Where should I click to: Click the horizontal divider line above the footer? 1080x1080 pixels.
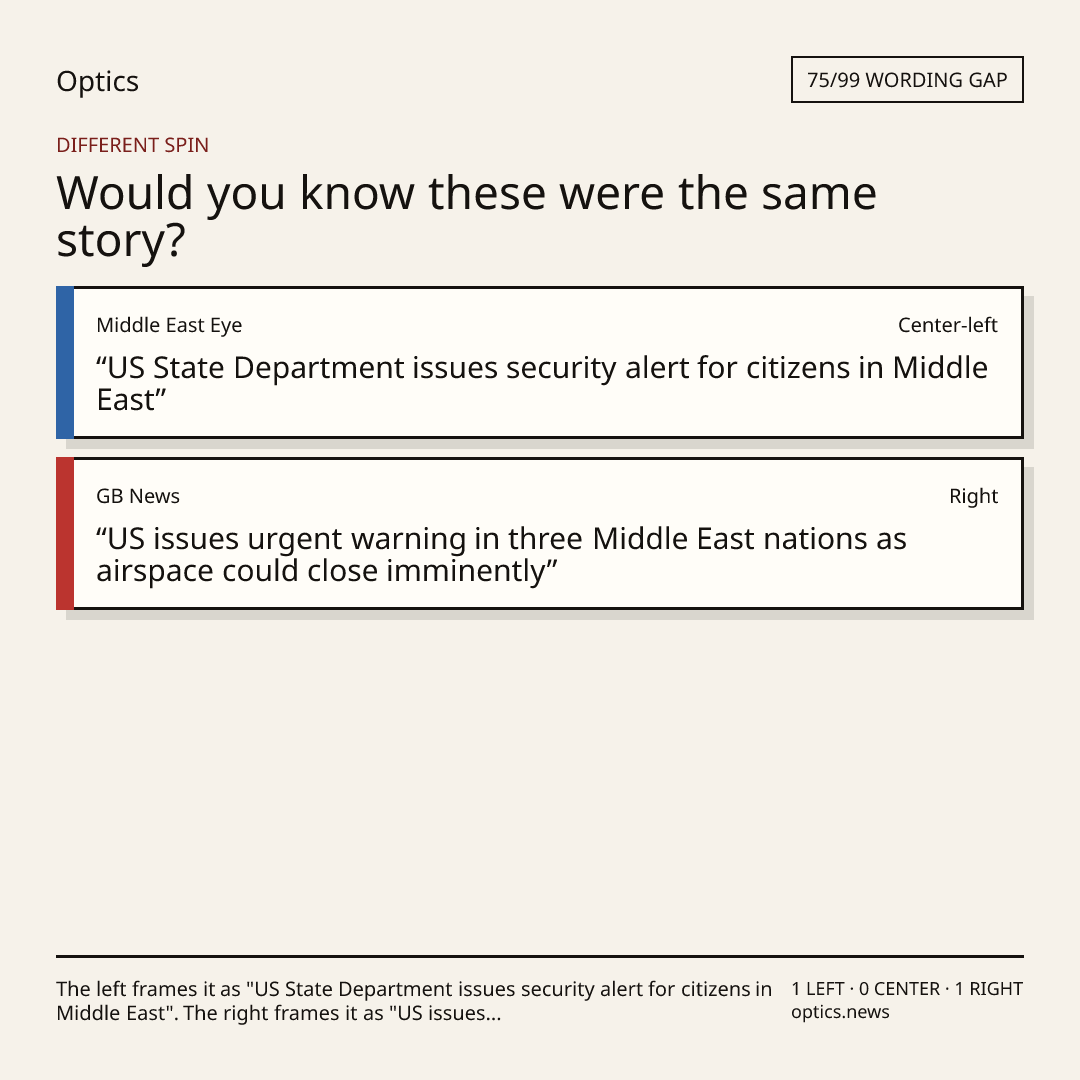[x=540, y=956]
